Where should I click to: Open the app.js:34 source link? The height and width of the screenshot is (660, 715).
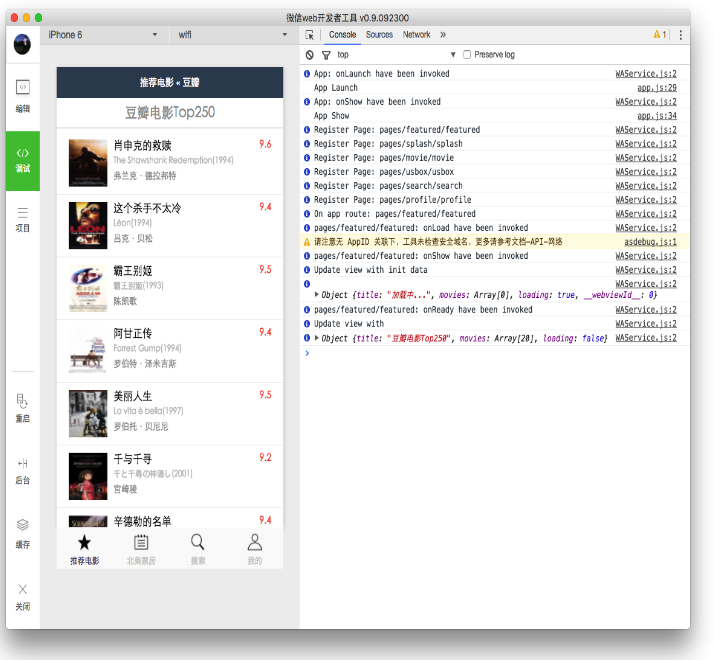click(x=657, y=116)
